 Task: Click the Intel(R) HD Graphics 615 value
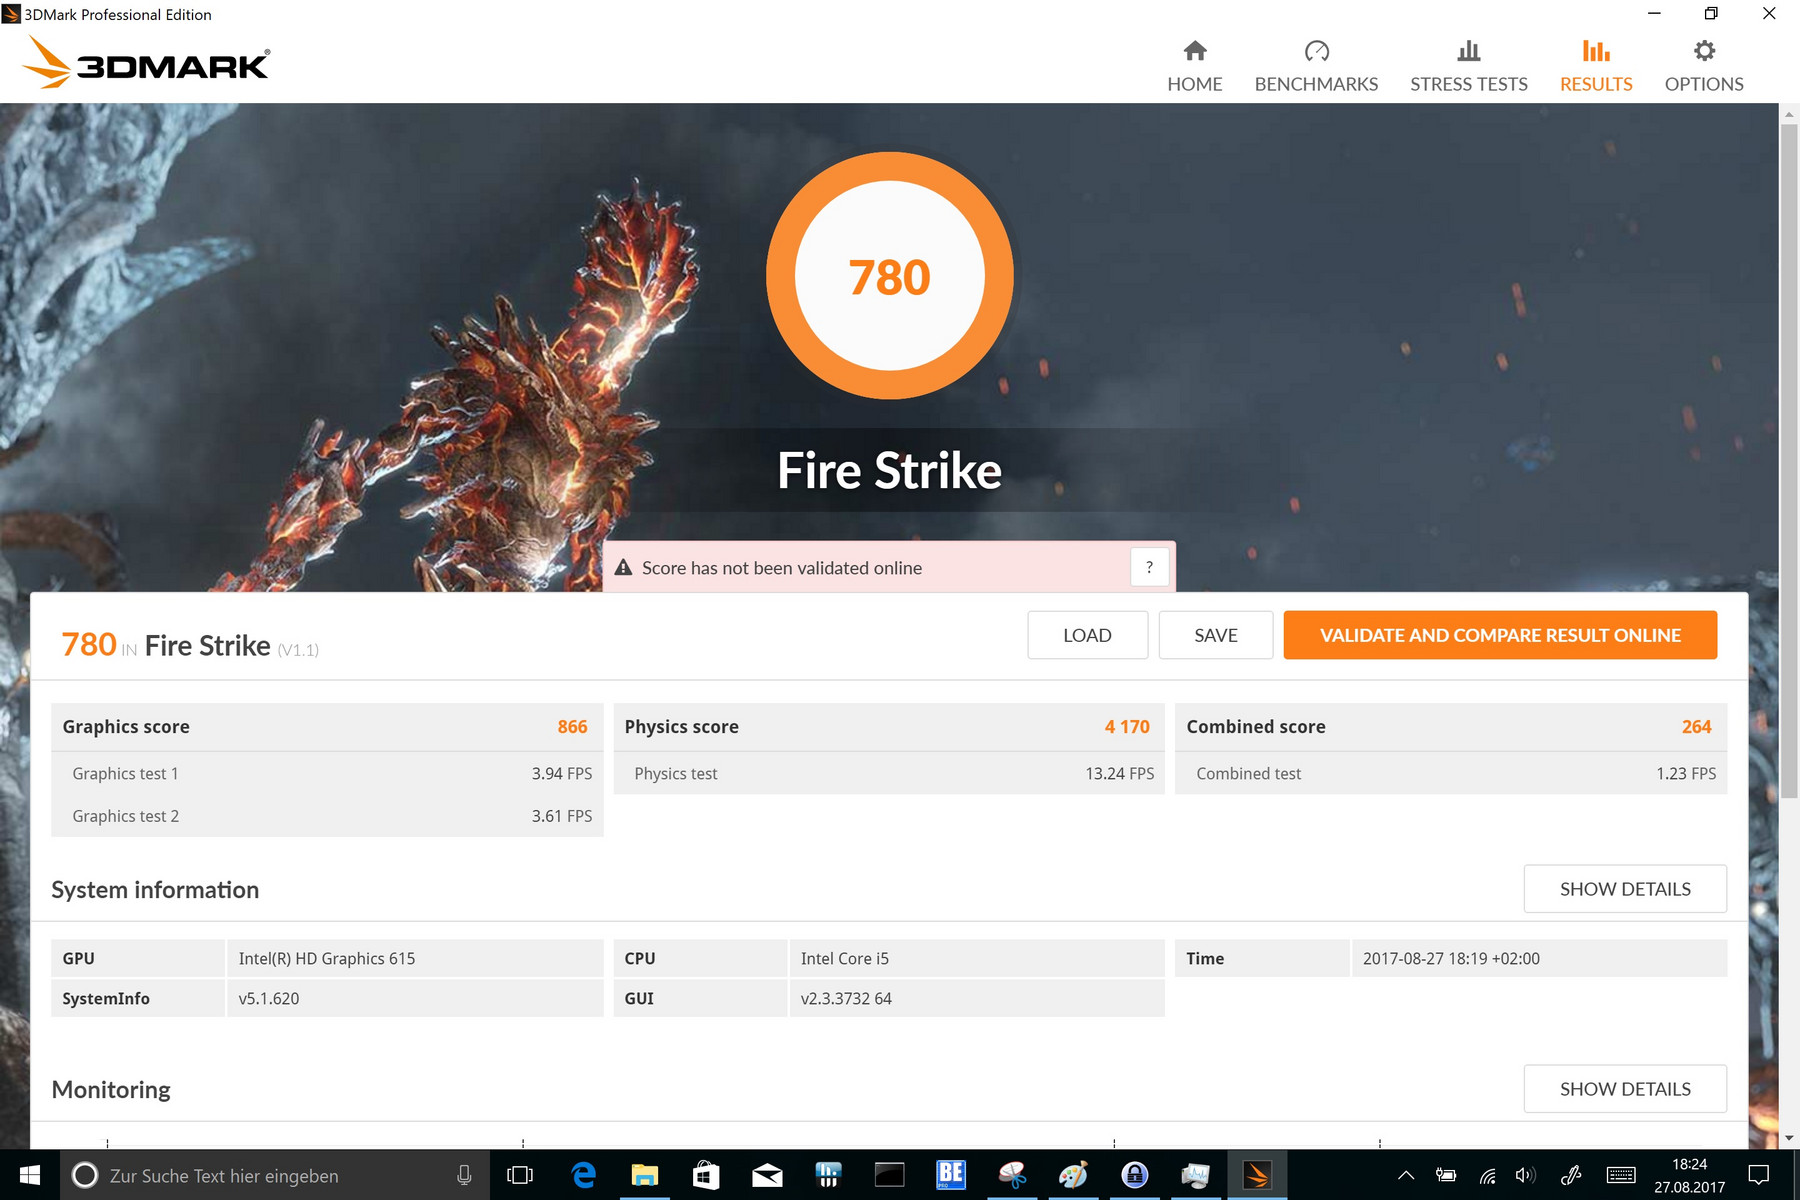327,959
